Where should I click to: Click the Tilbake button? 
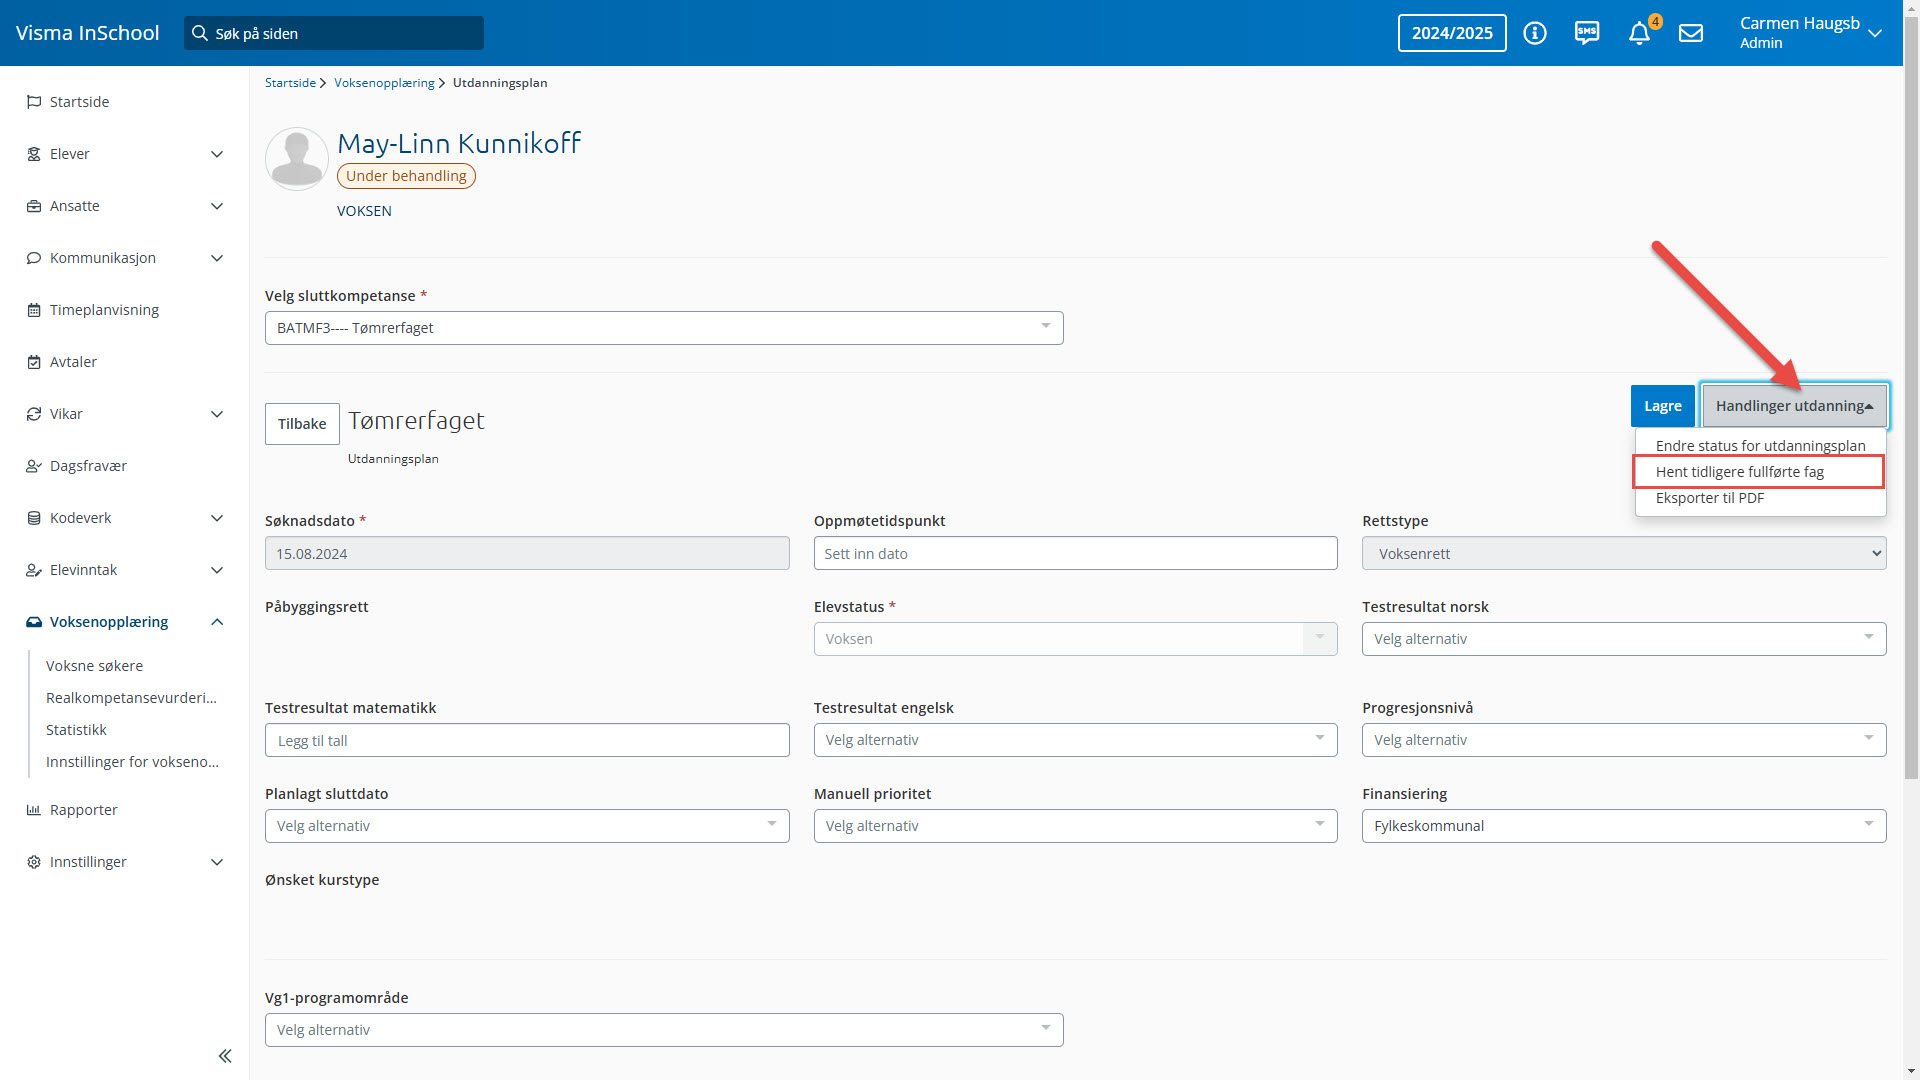(302, 424)
